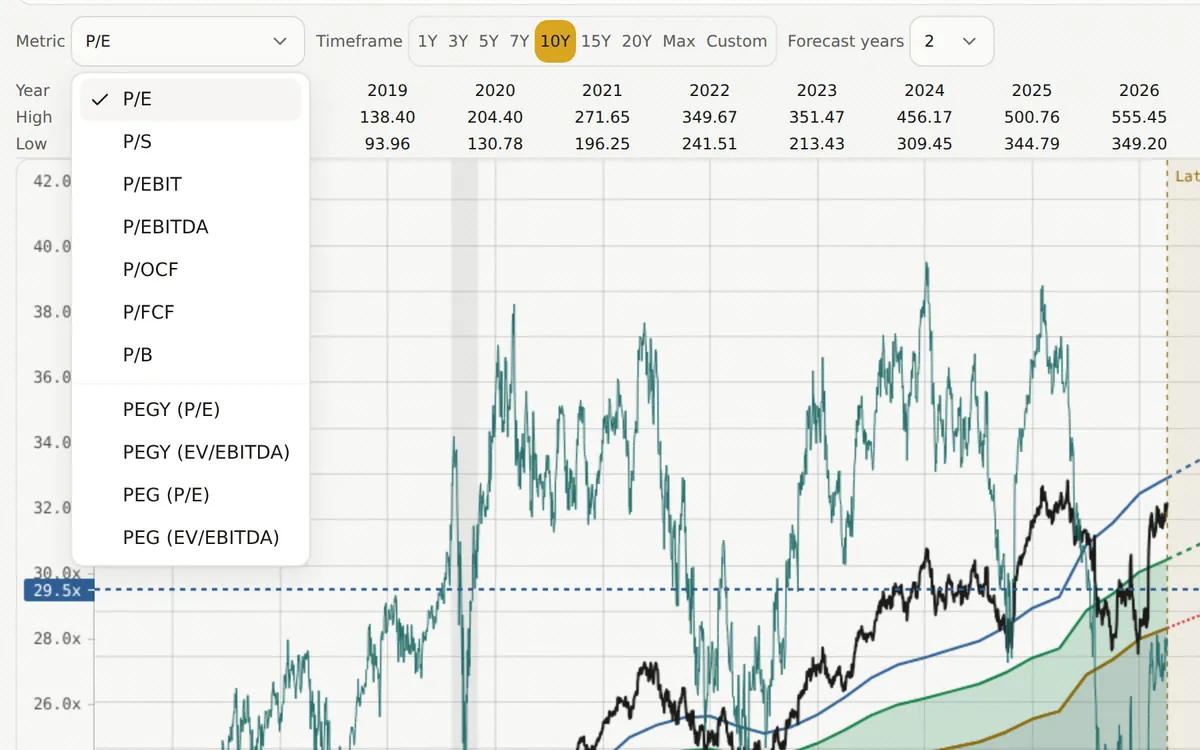Viewport: 1200px width, 750px height.
Task: Select PEG (P/E) metric option
Action: coord(190,495)
